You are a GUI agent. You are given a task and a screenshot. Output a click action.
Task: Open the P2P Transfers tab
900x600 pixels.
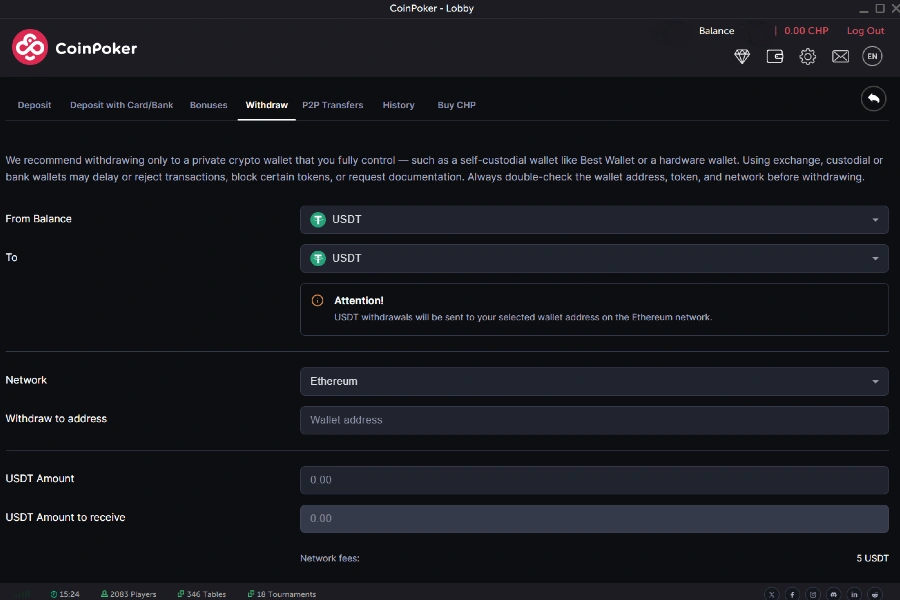(x=332, y=104)
